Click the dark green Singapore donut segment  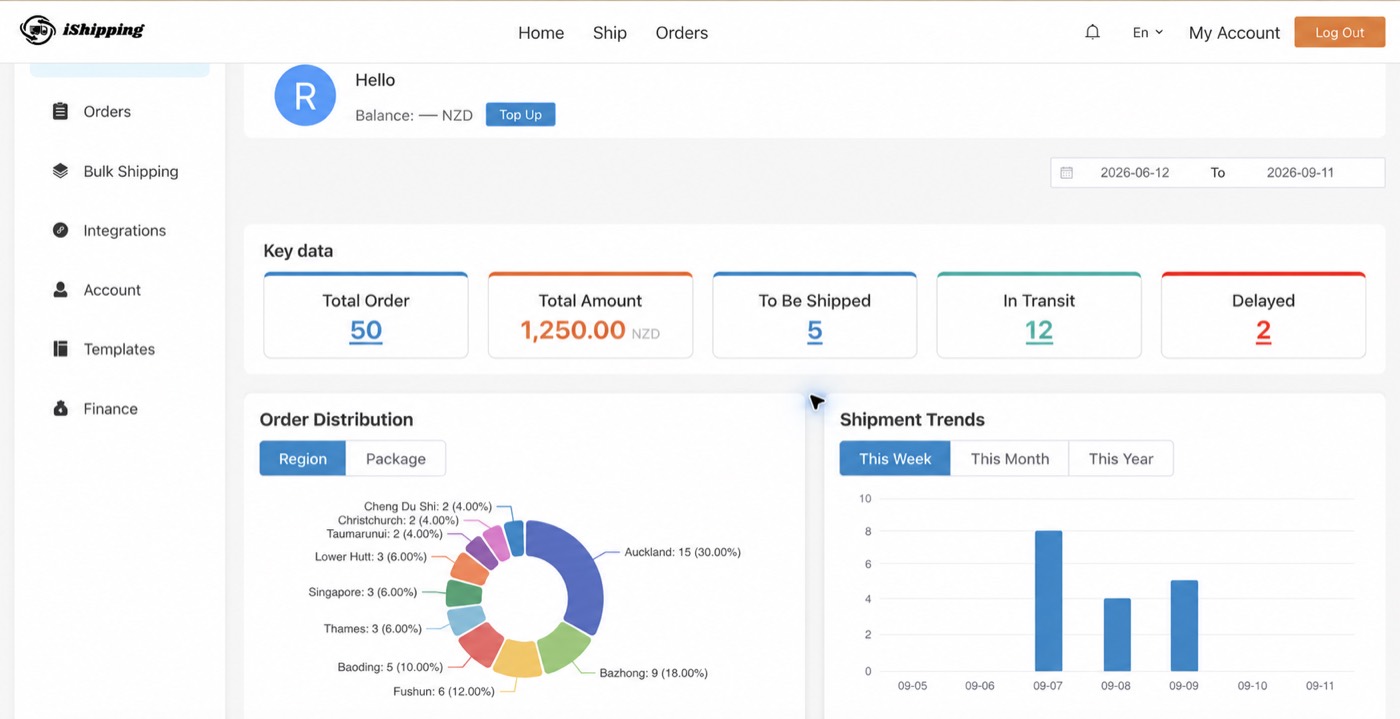[464, 594]
